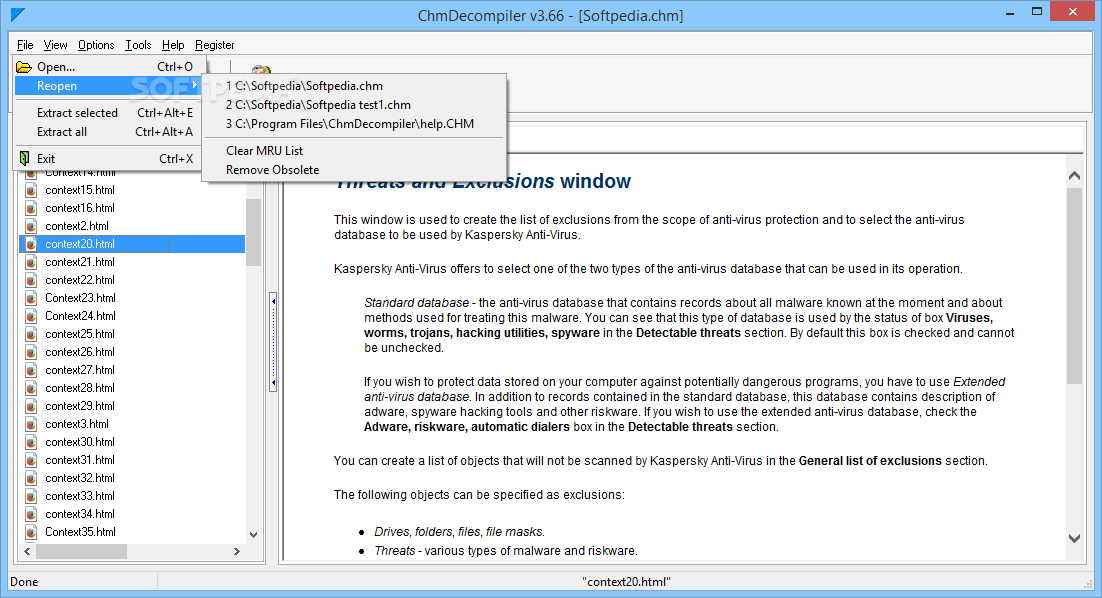Open the Options menu

click(x=96, y=45)
